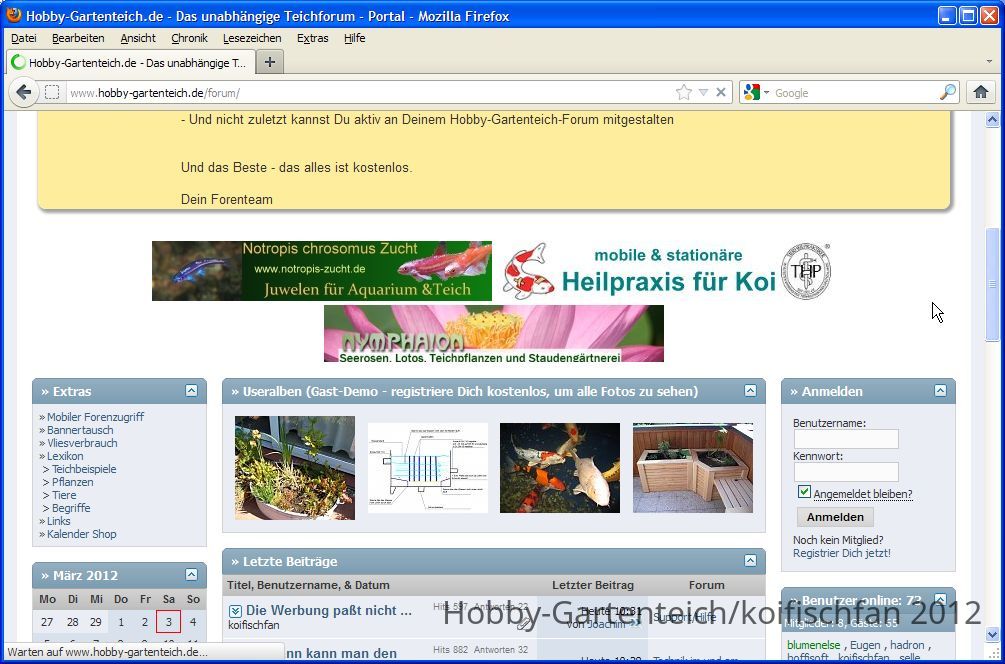
Task: Collapse the März 2012 calendar panel
Action: tap(191, 574)
